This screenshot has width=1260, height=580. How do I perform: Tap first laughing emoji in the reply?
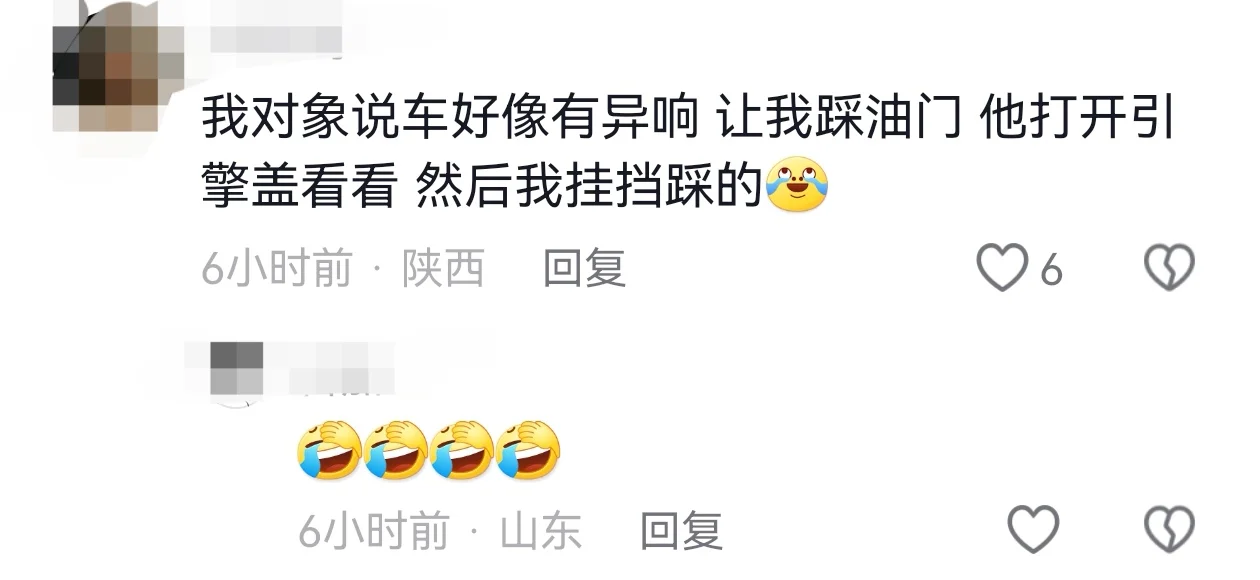pyautogui.click(x=330, y=449)
